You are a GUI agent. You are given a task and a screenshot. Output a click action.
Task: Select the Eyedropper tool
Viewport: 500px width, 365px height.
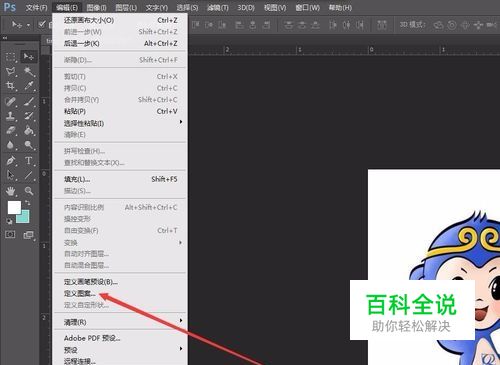(x=29, y=86)
